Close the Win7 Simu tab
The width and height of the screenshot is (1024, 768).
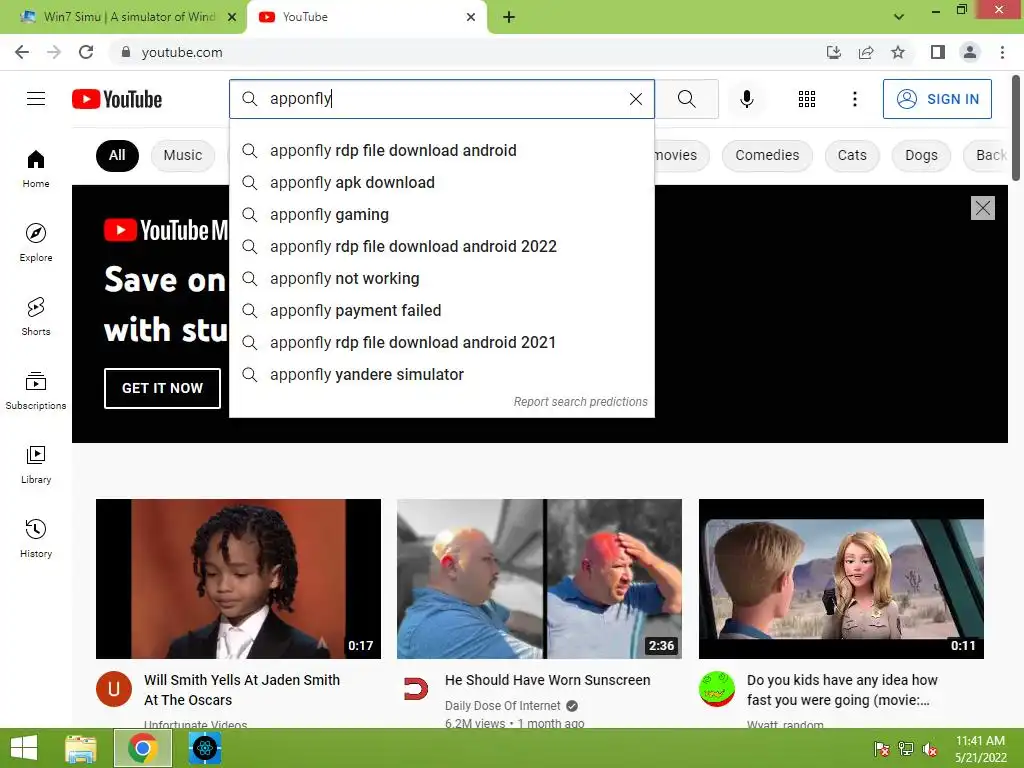pyautogui.click(x=232, y=17)
